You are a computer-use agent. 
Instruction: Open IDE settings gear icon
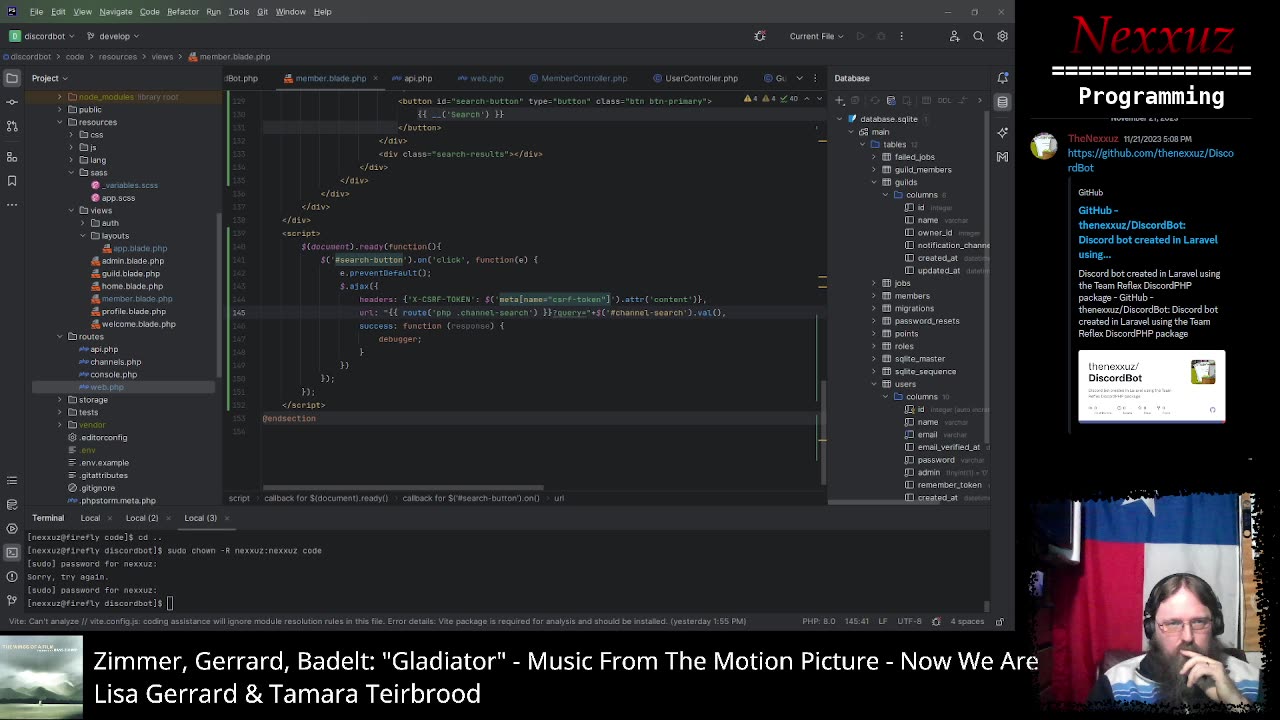pos(1002,36)
